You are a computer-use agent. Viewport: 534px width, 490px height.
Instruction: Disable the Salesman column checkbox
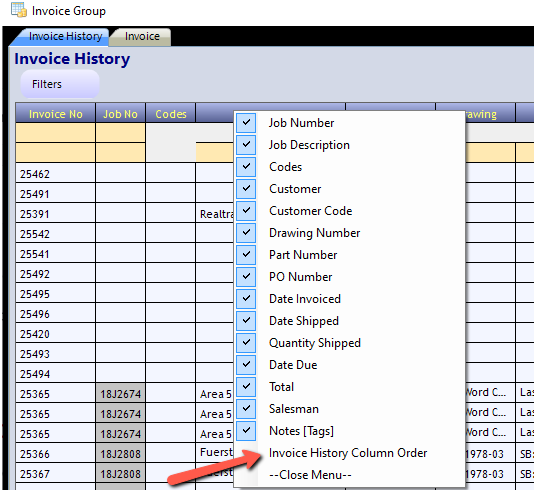[246, 409]
